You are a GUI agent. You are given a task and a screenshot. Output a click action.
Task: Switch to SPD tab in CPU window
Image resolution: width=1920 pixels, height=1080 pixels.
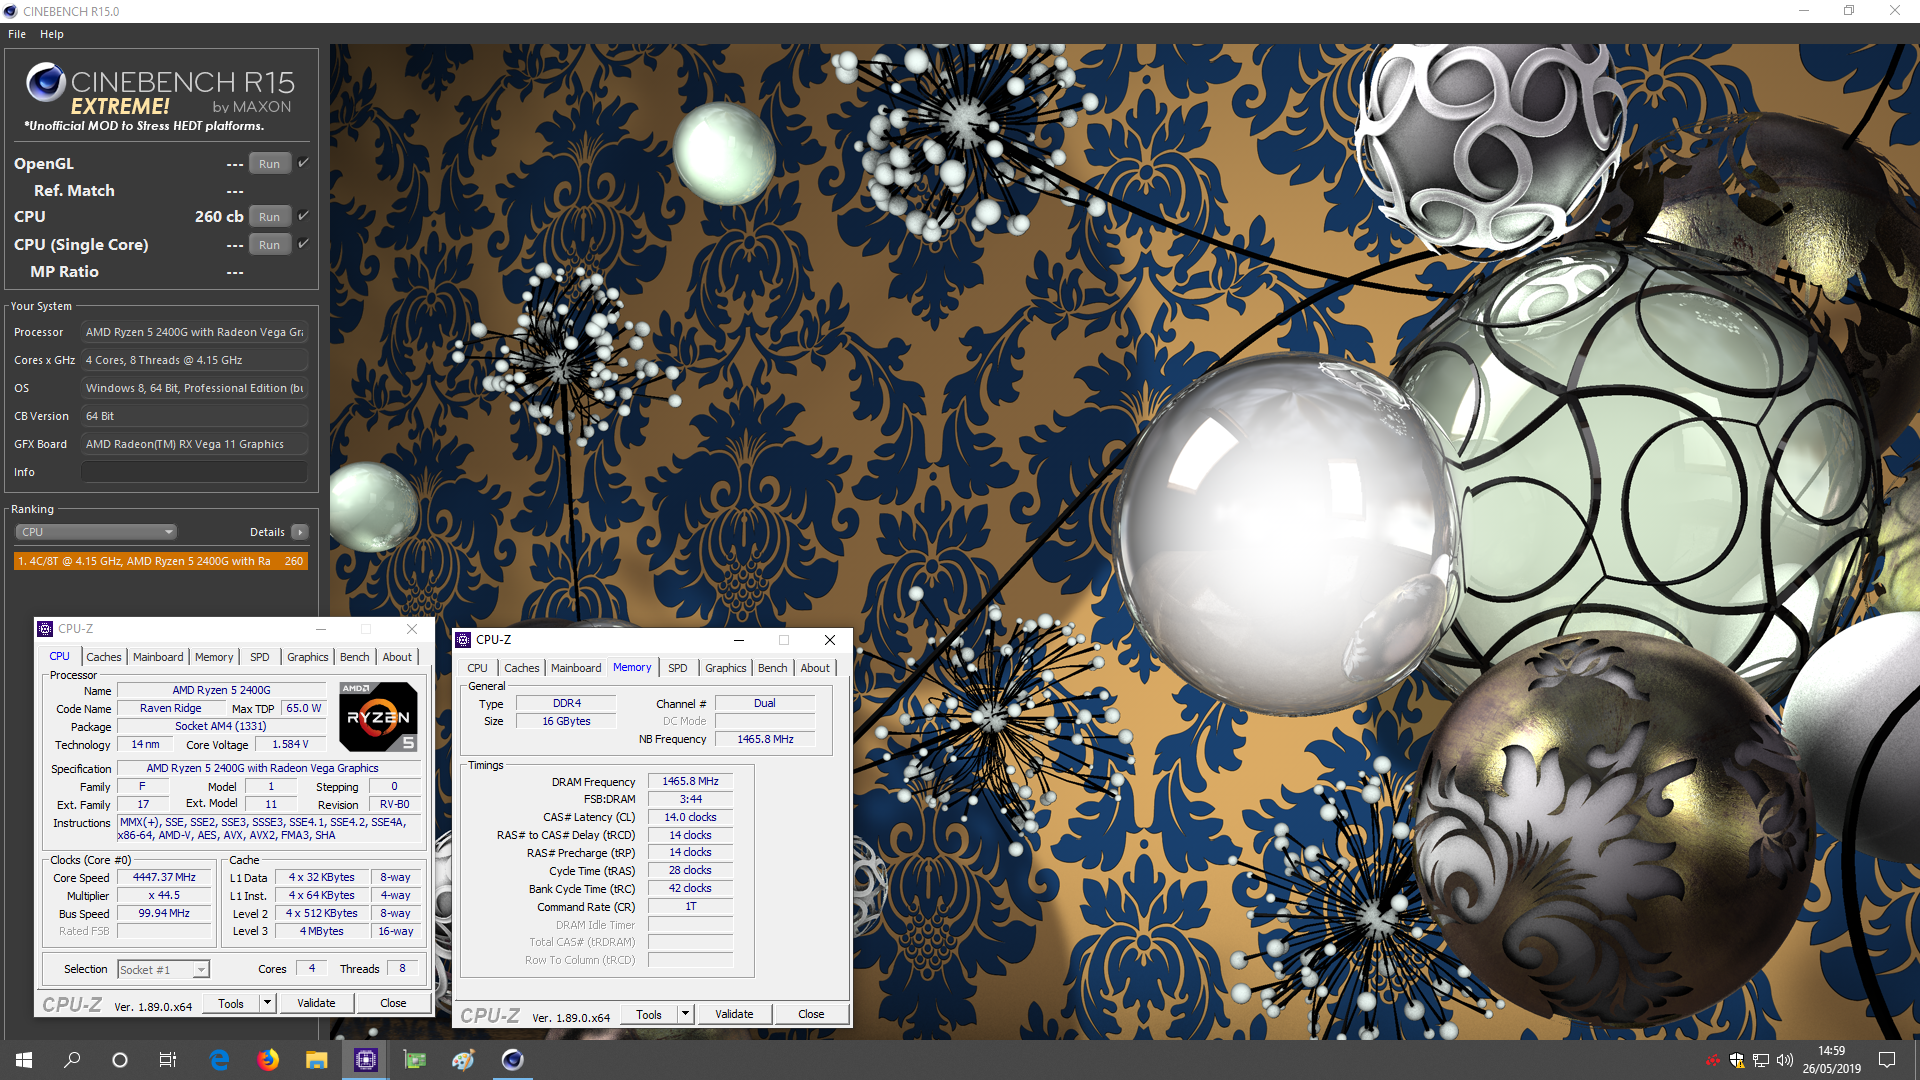point(260,657)
